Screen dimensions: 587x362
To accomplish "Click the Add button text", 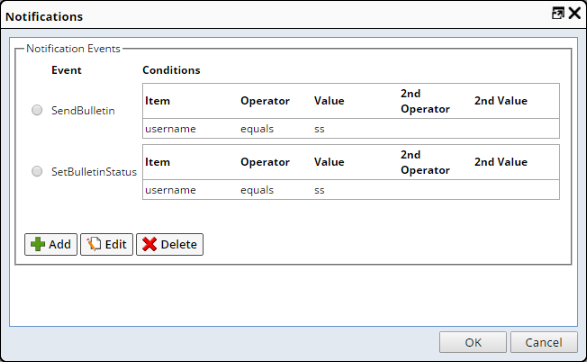I will point(60,244).
